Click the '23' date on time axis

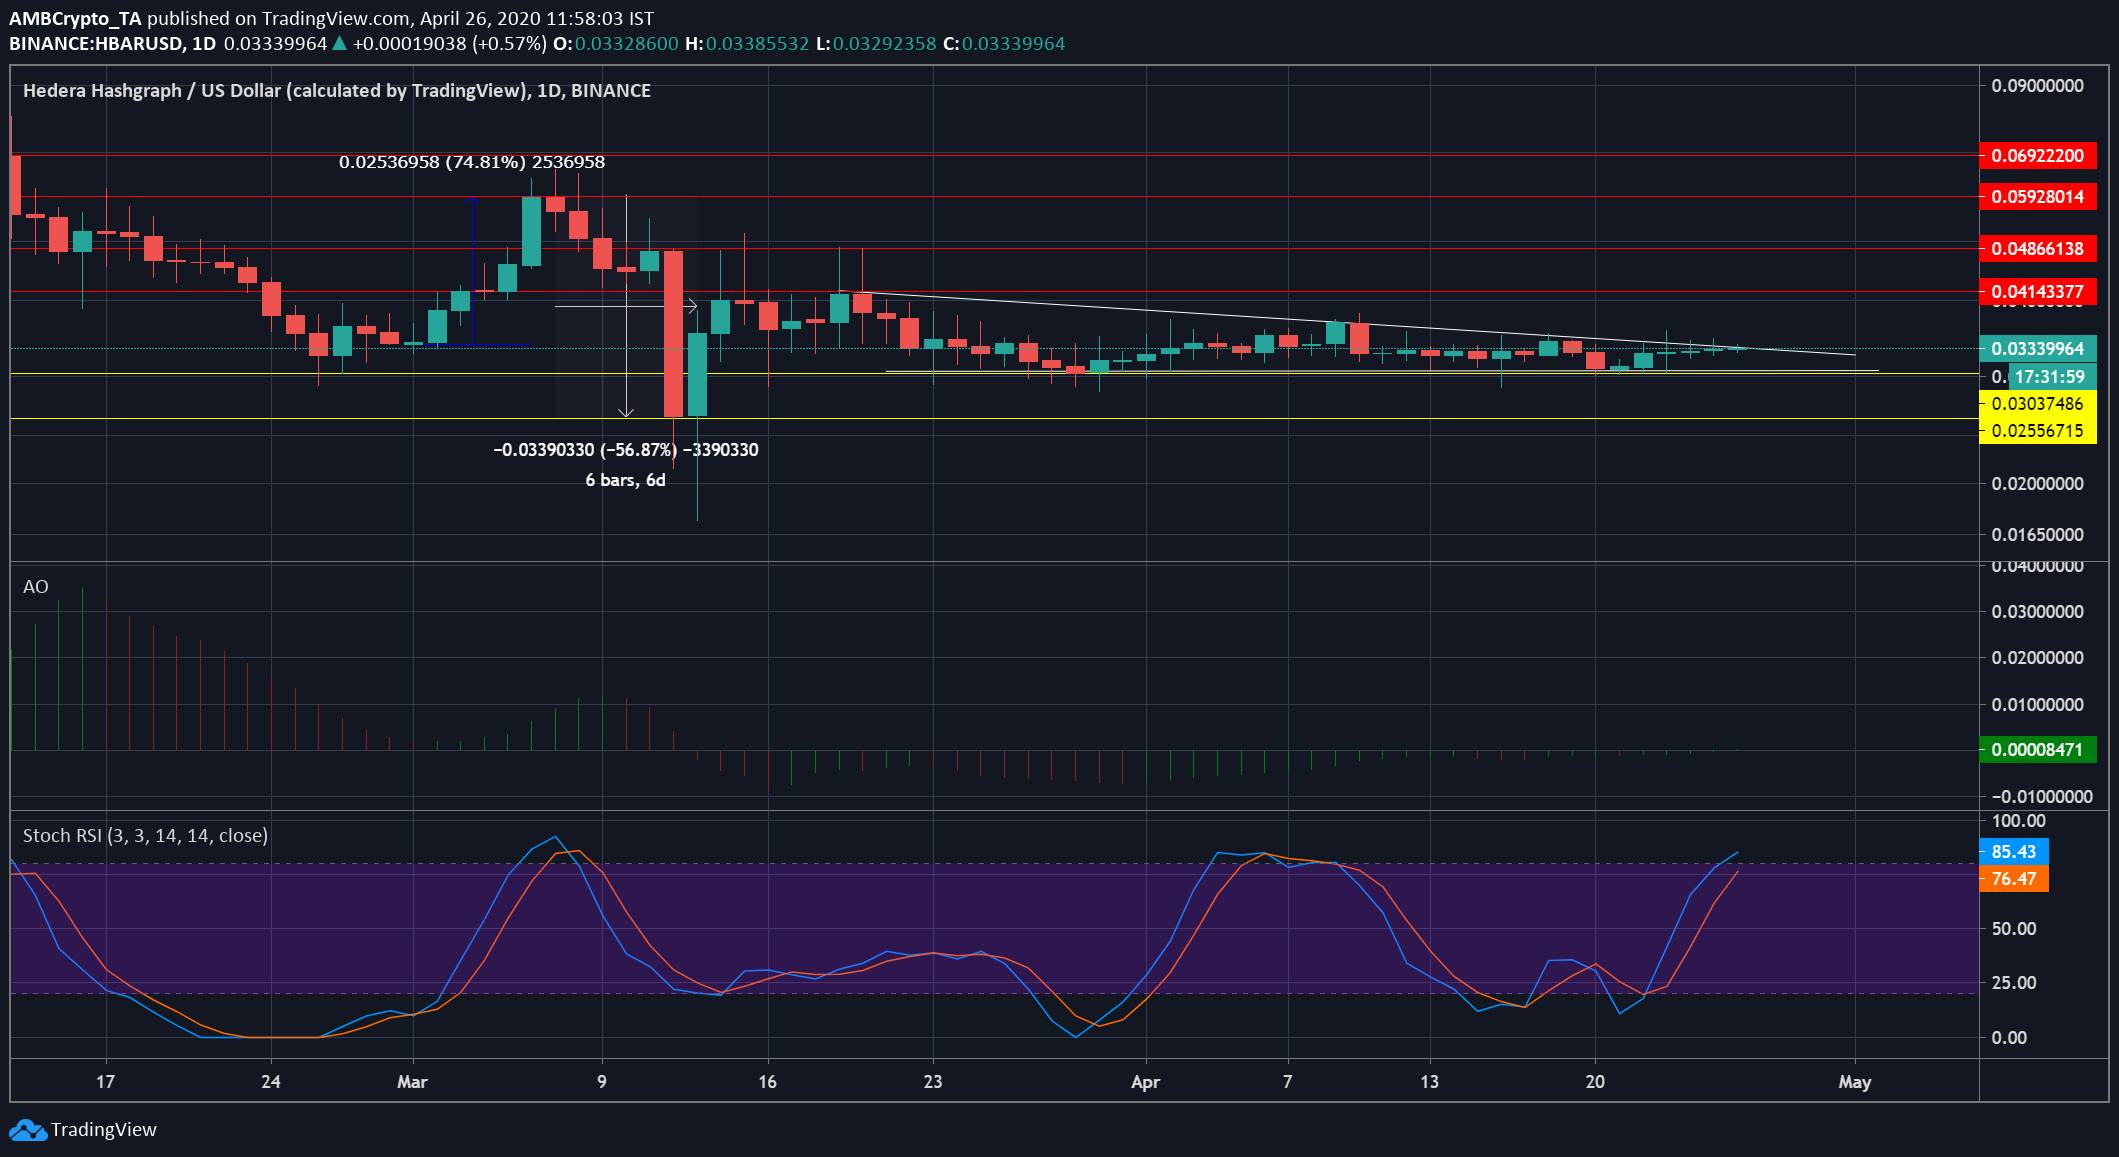[933, 1082]
